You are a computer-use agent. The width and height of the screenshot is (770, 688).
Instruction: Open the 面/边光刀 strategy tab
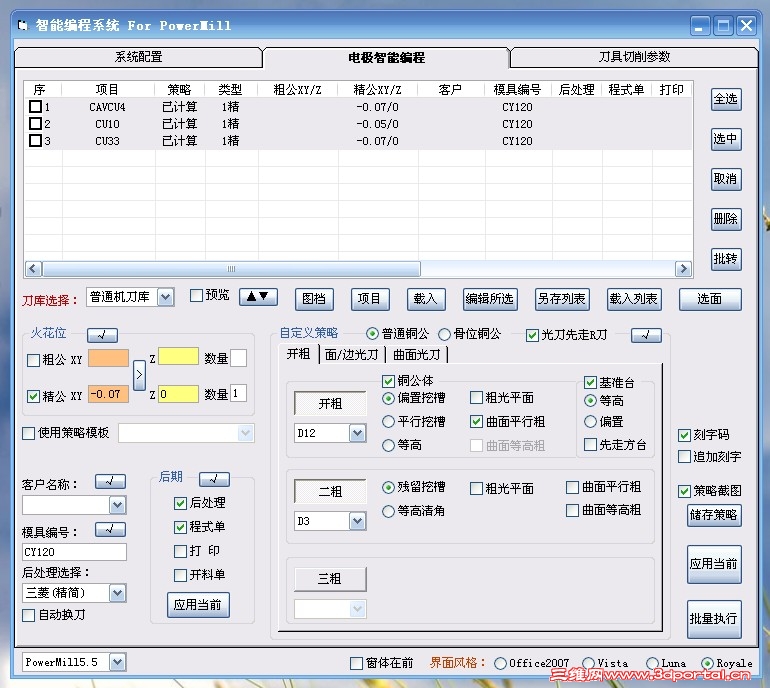pyautogui.click(x=352, y=355)
